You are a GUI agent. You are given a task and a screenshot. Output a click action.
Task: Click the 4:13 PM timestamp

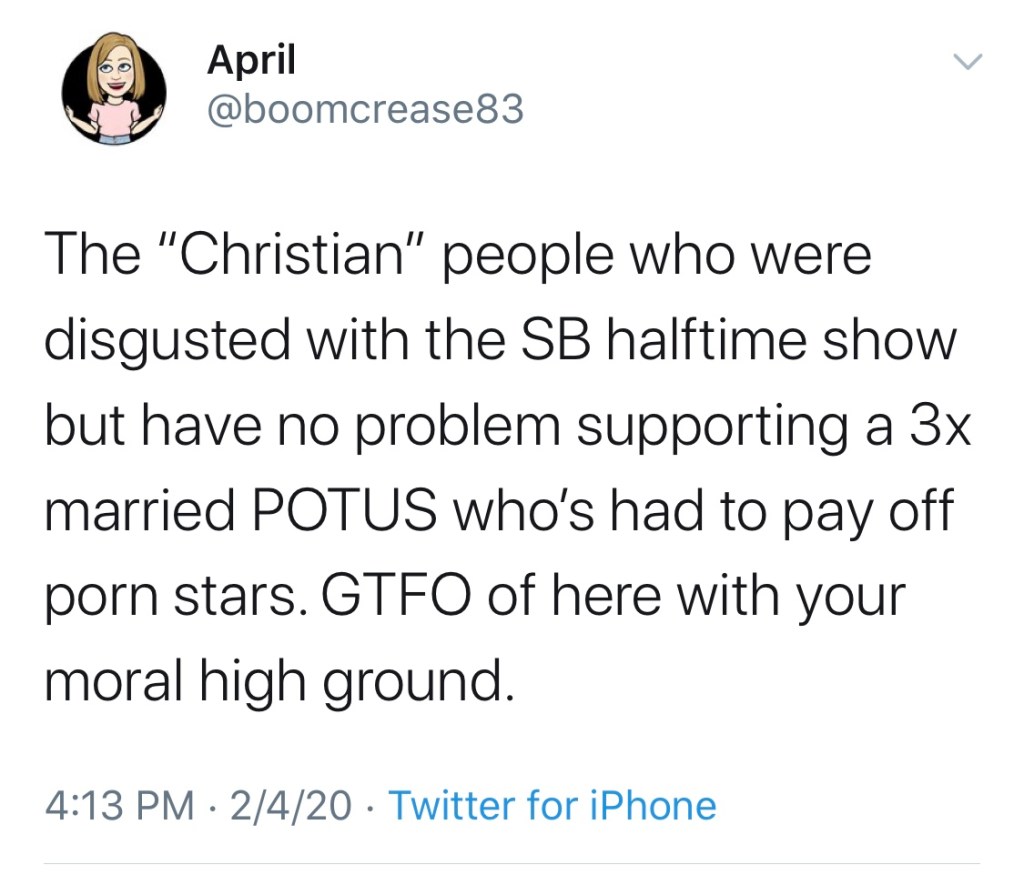119,805
